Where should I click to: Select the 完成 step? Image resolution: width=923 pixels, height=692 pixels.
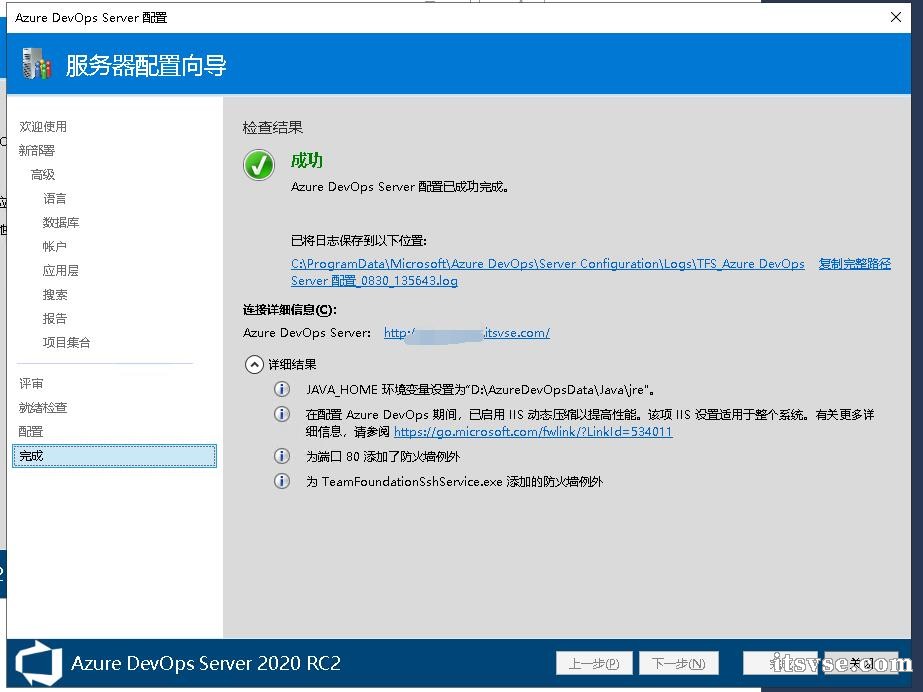point(115,456)
